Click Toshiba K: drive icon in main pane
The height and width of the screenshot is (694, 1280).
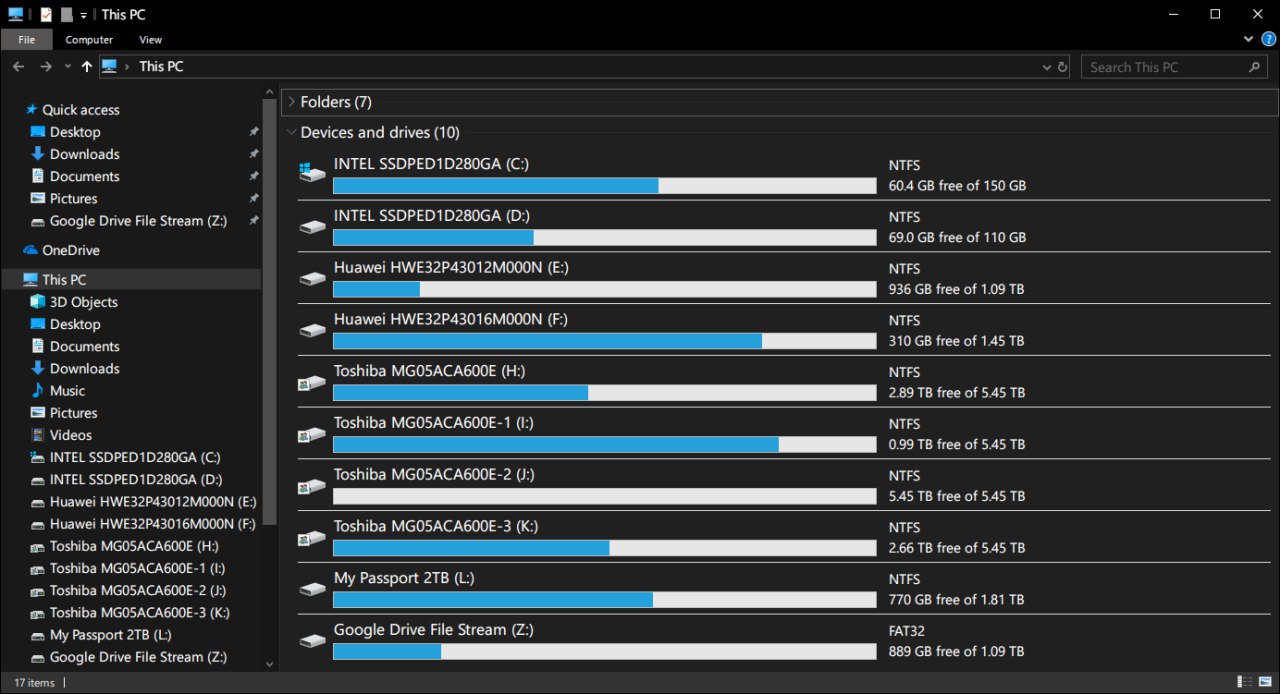click(313, 538)
